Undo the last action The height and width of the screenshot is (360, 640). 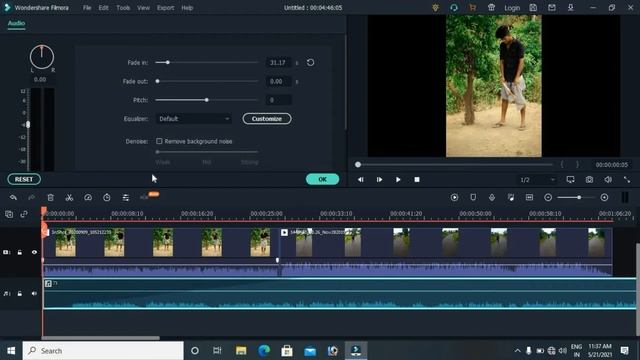click(13, 198)
